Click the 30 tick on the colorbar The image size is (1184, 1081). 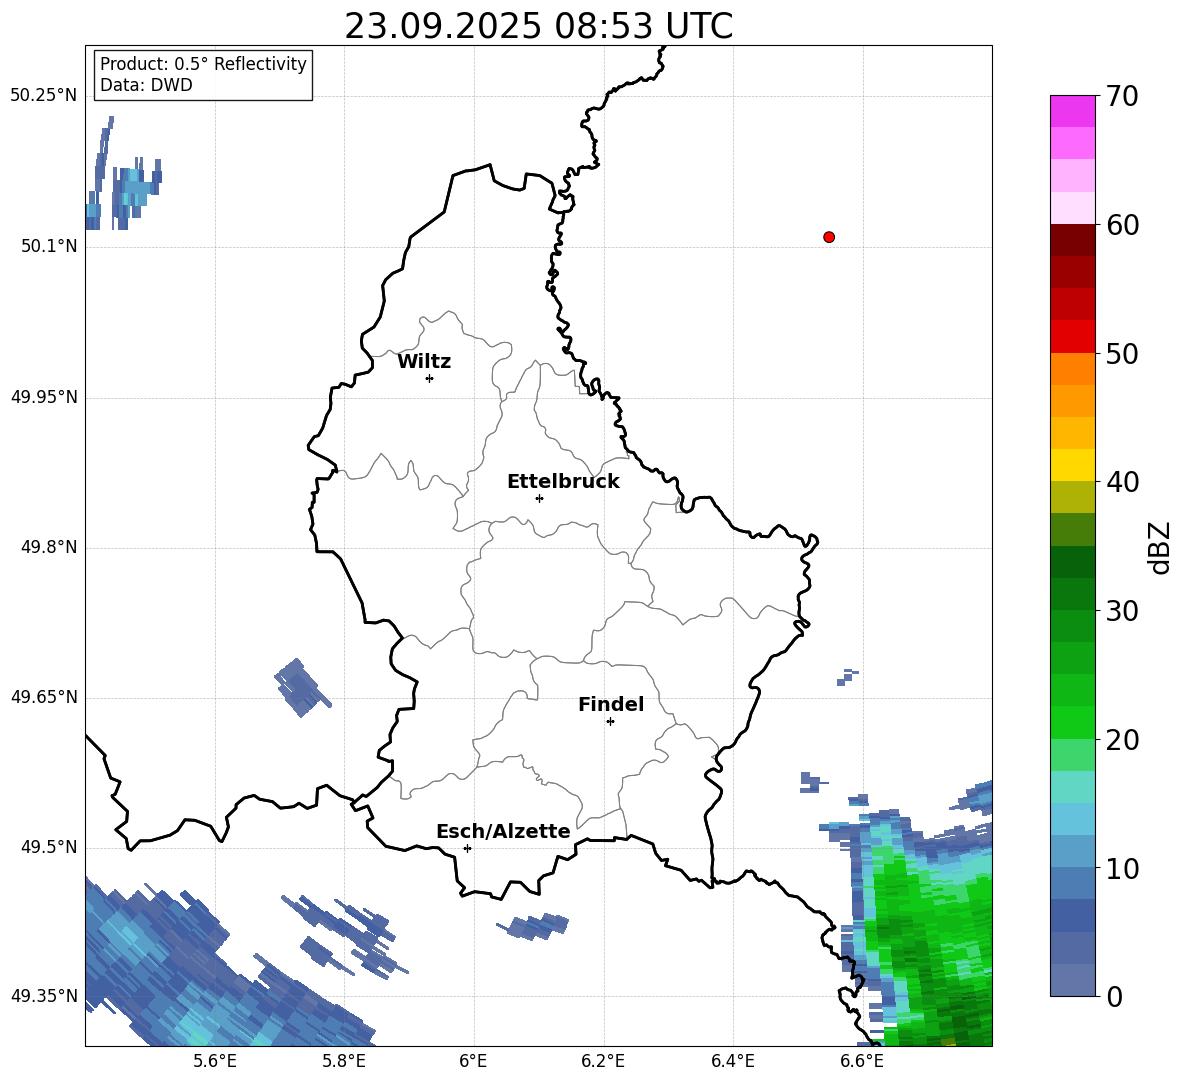1122,611
